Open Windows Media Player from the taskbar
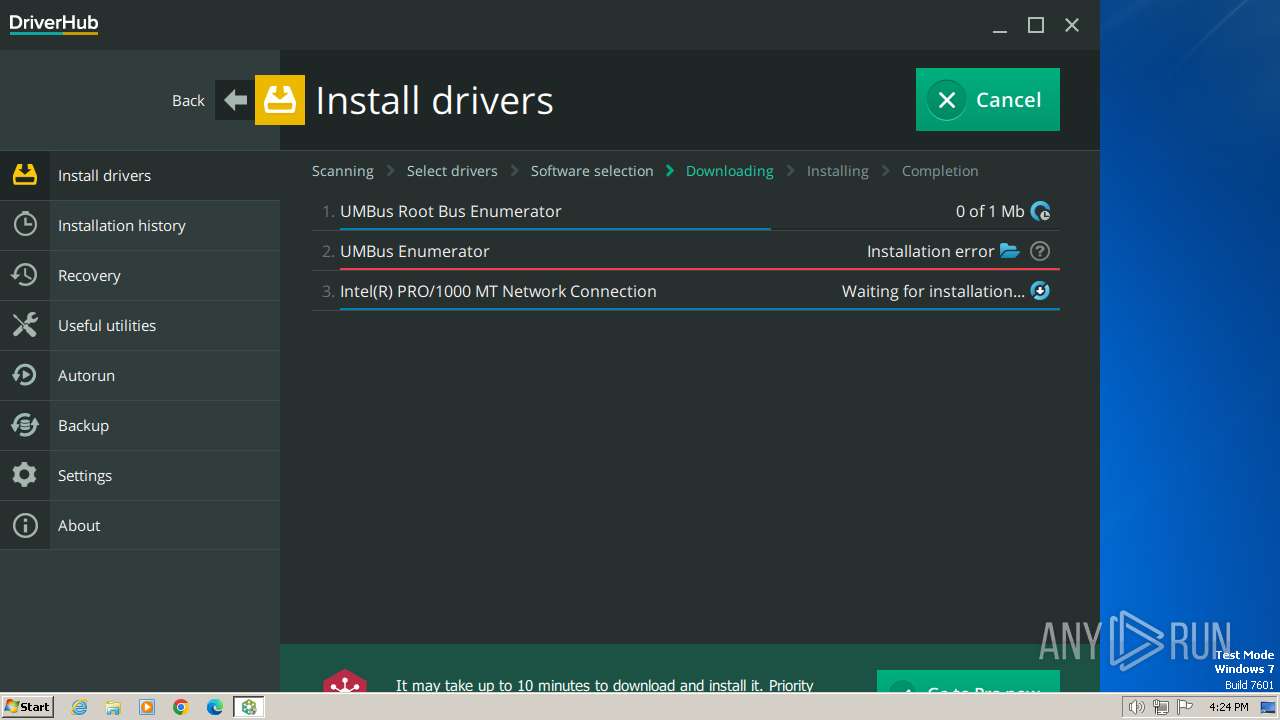This screenshot has height=720, width=1280. click(147, 707)
